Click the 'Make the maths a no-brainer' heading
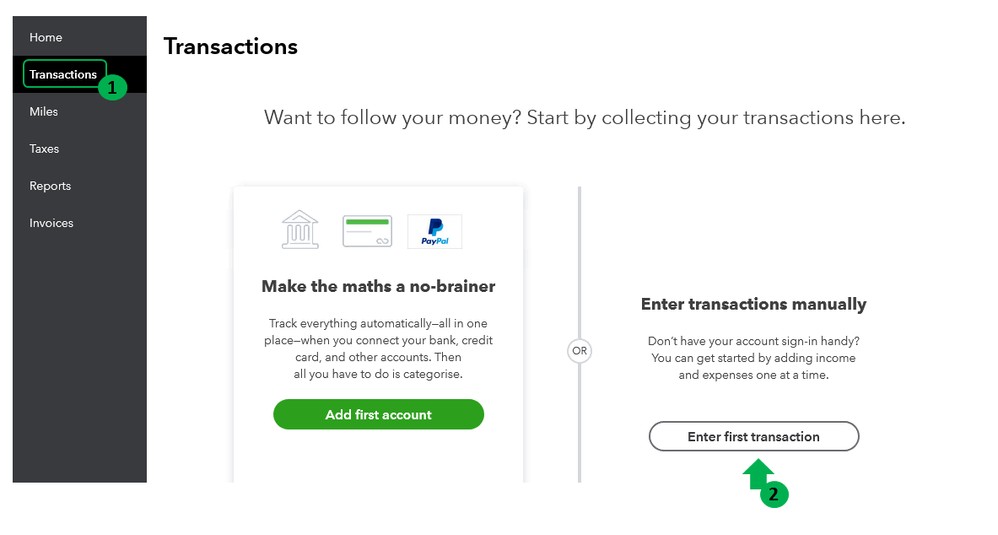Viewport: 998px width, 535px height. 378,286
